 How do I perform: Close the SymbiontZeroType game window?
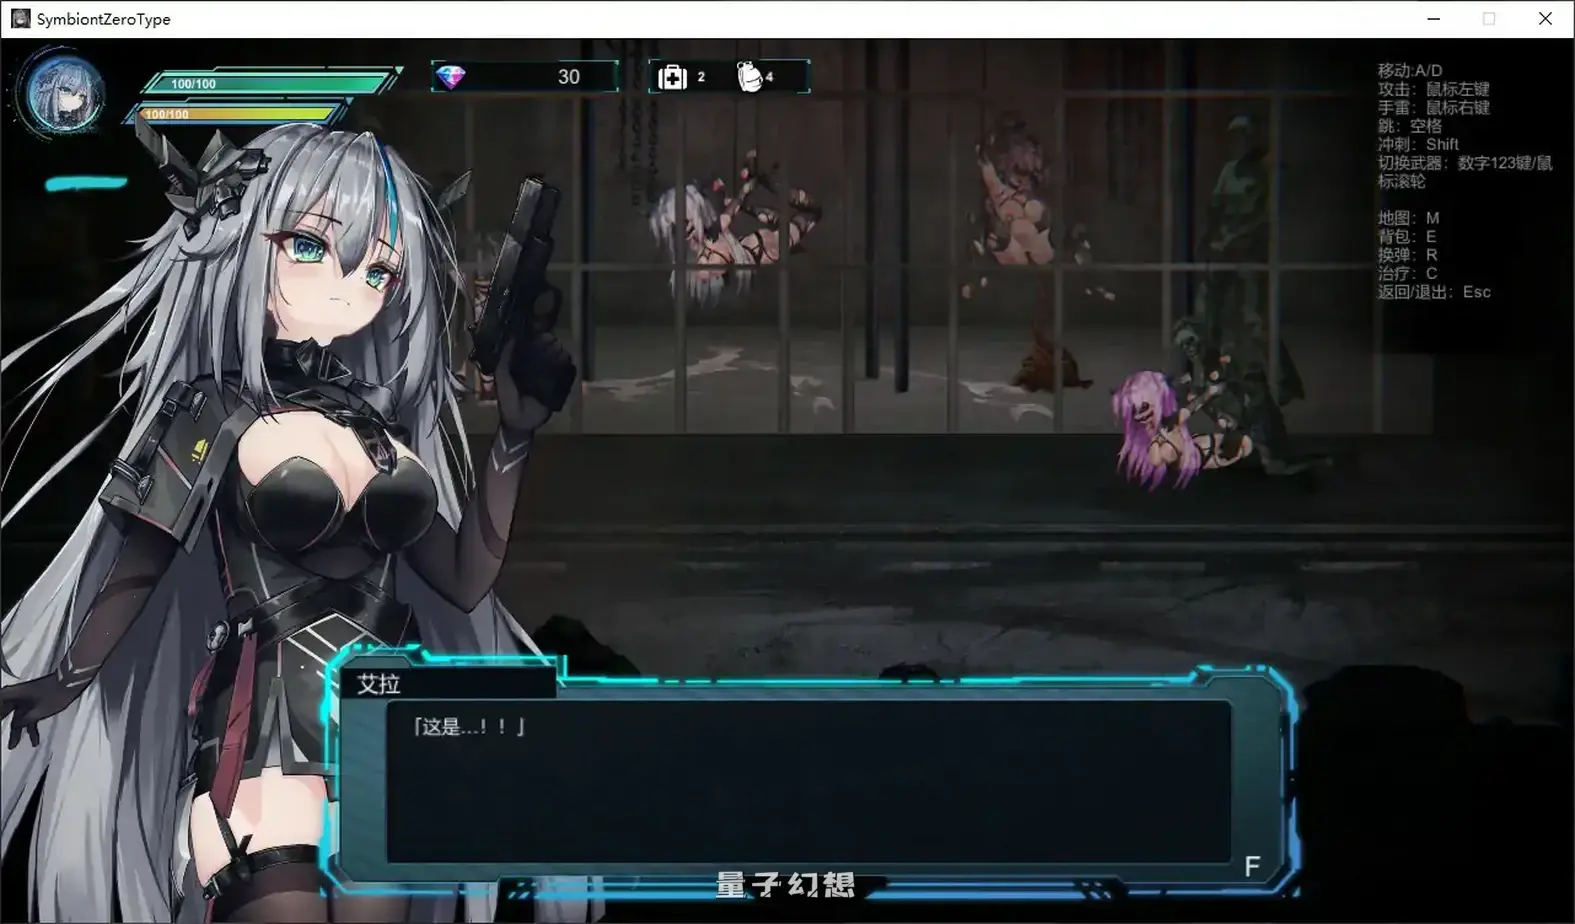point(1545,19)
